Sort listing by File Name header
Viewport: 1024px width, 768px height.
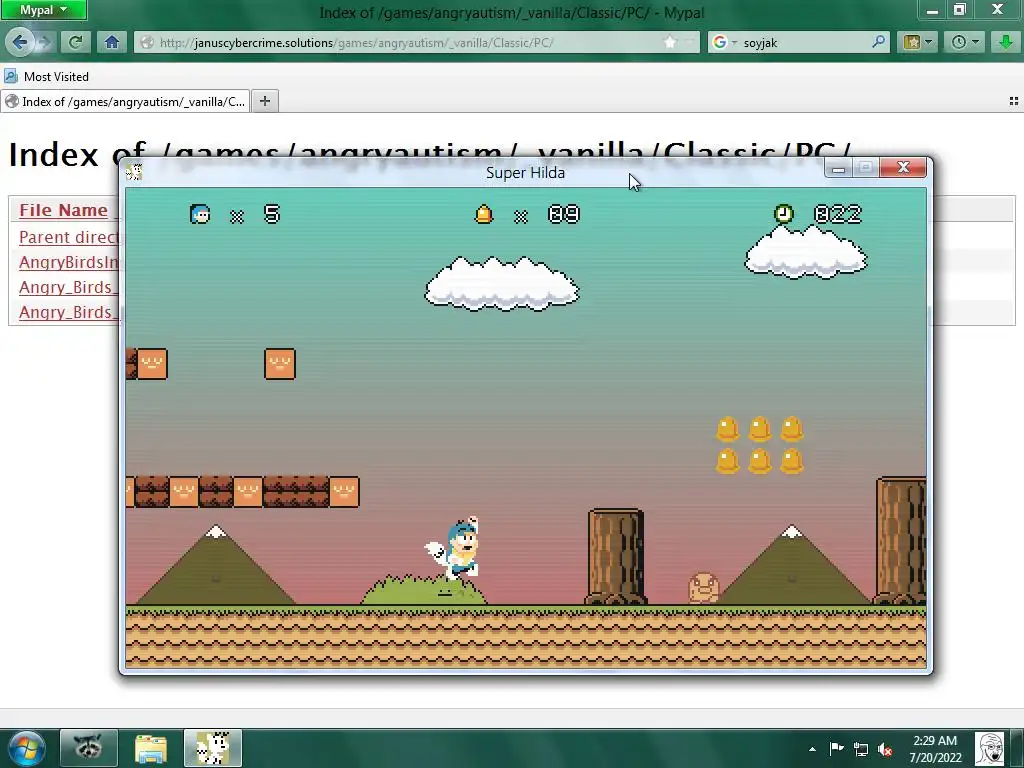[x=63, y=210]
